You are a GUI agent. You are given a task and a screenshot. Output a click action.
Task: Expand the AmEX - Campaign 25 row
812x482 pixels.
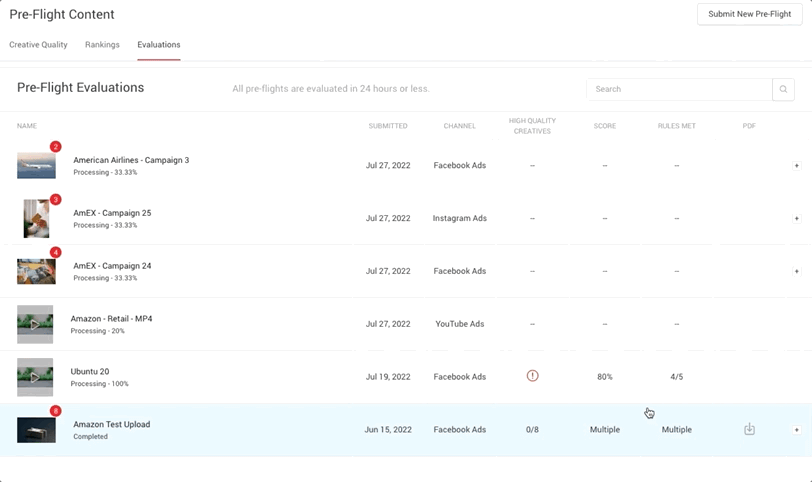(796, 218)
